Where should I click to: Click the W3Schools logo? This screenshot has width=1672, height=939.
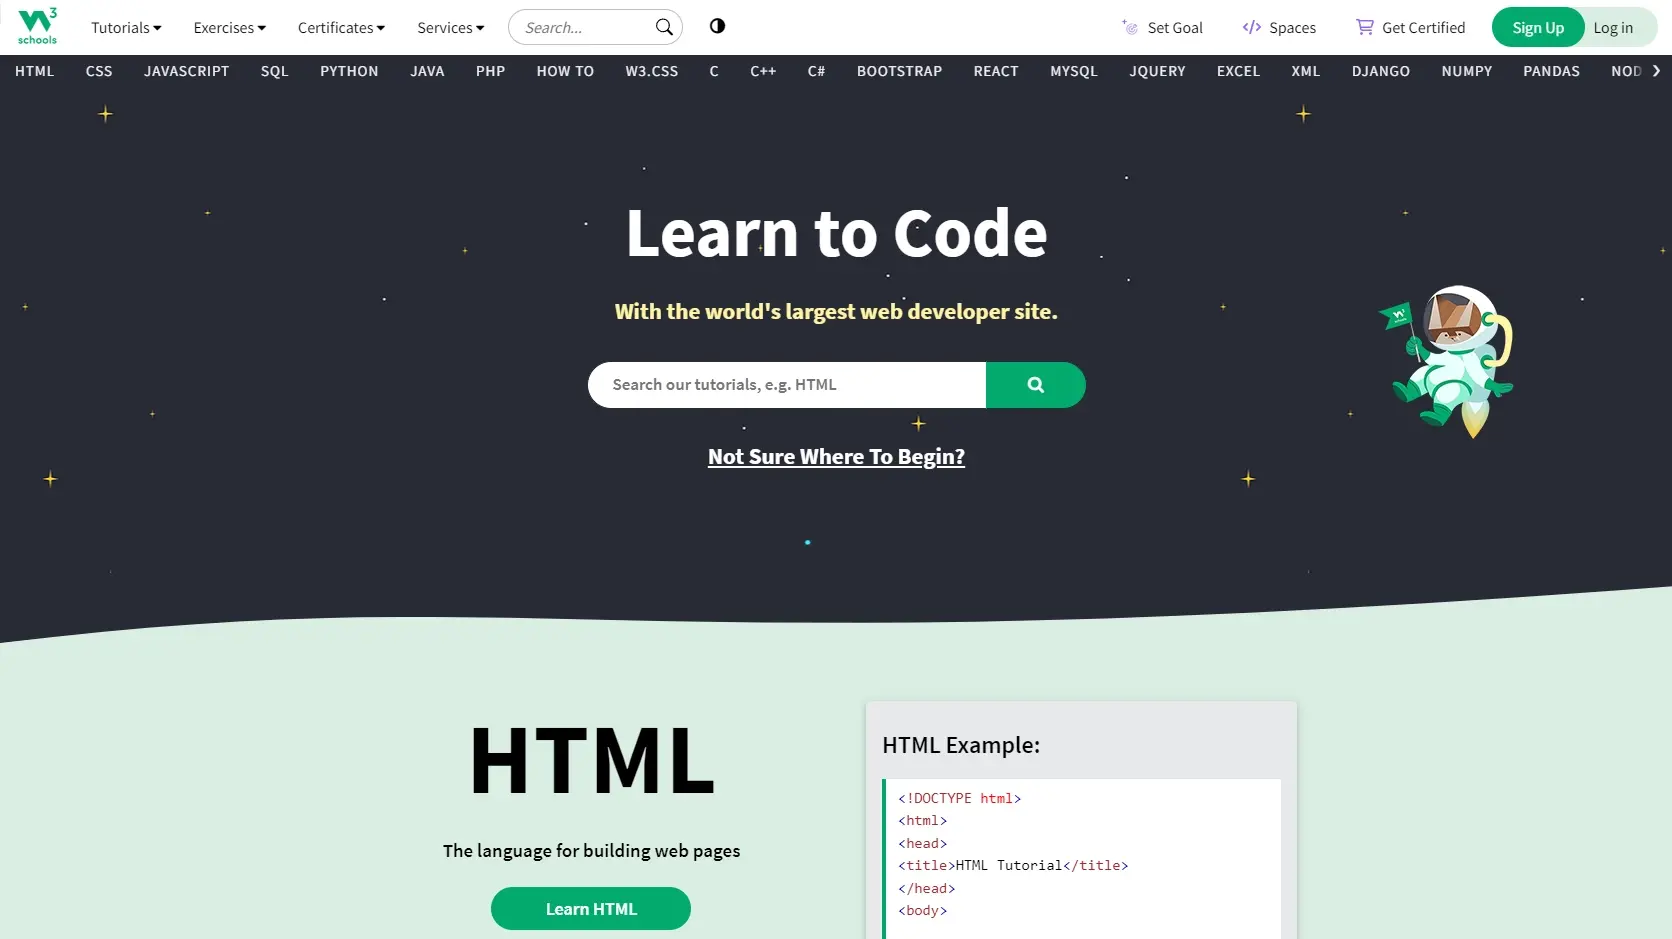[x=37, y=27]
